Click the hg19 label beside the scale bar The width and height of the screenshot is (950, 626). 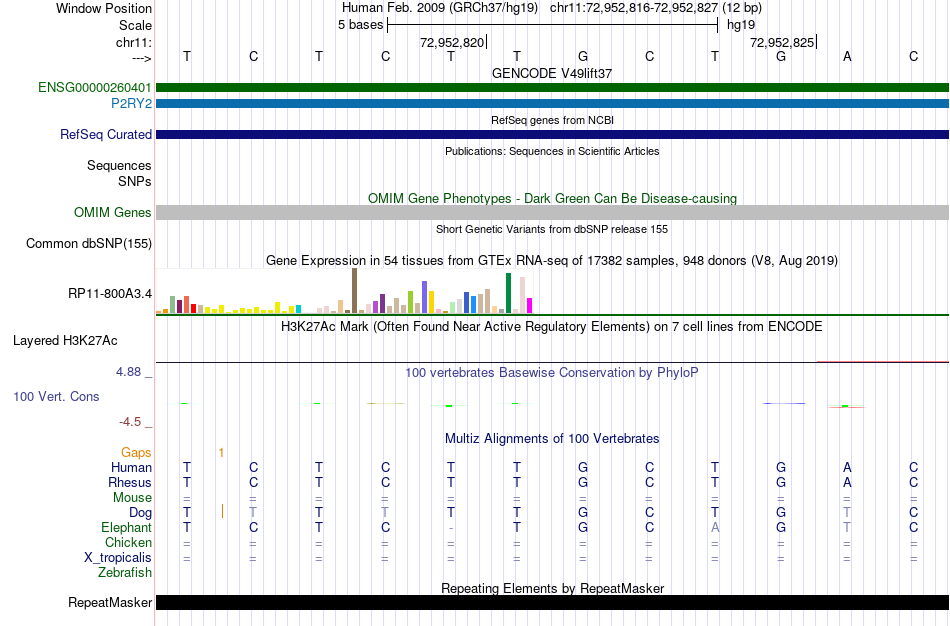[x=741, y=25]
